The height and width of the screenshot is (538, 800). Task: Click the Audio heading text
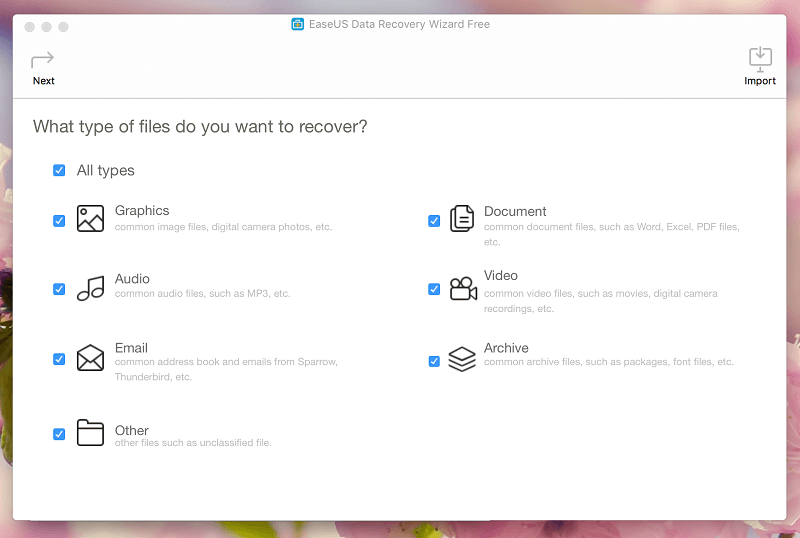click(x=132, y=279)
